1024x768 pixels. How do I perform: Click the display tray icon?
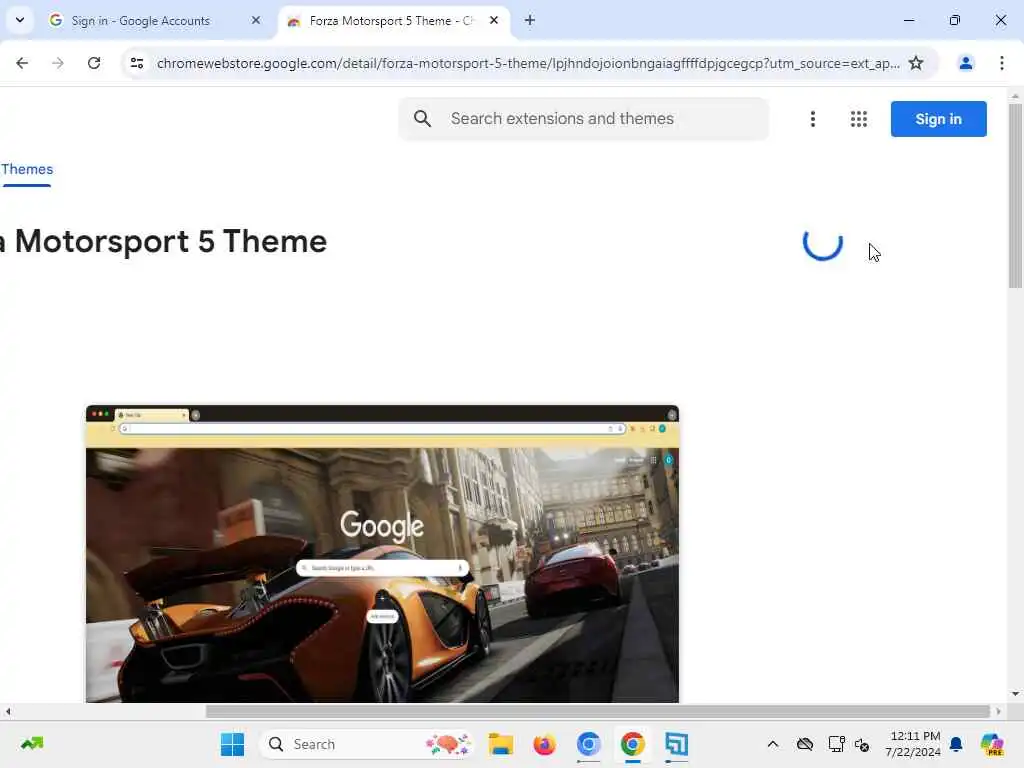point(836,744)
